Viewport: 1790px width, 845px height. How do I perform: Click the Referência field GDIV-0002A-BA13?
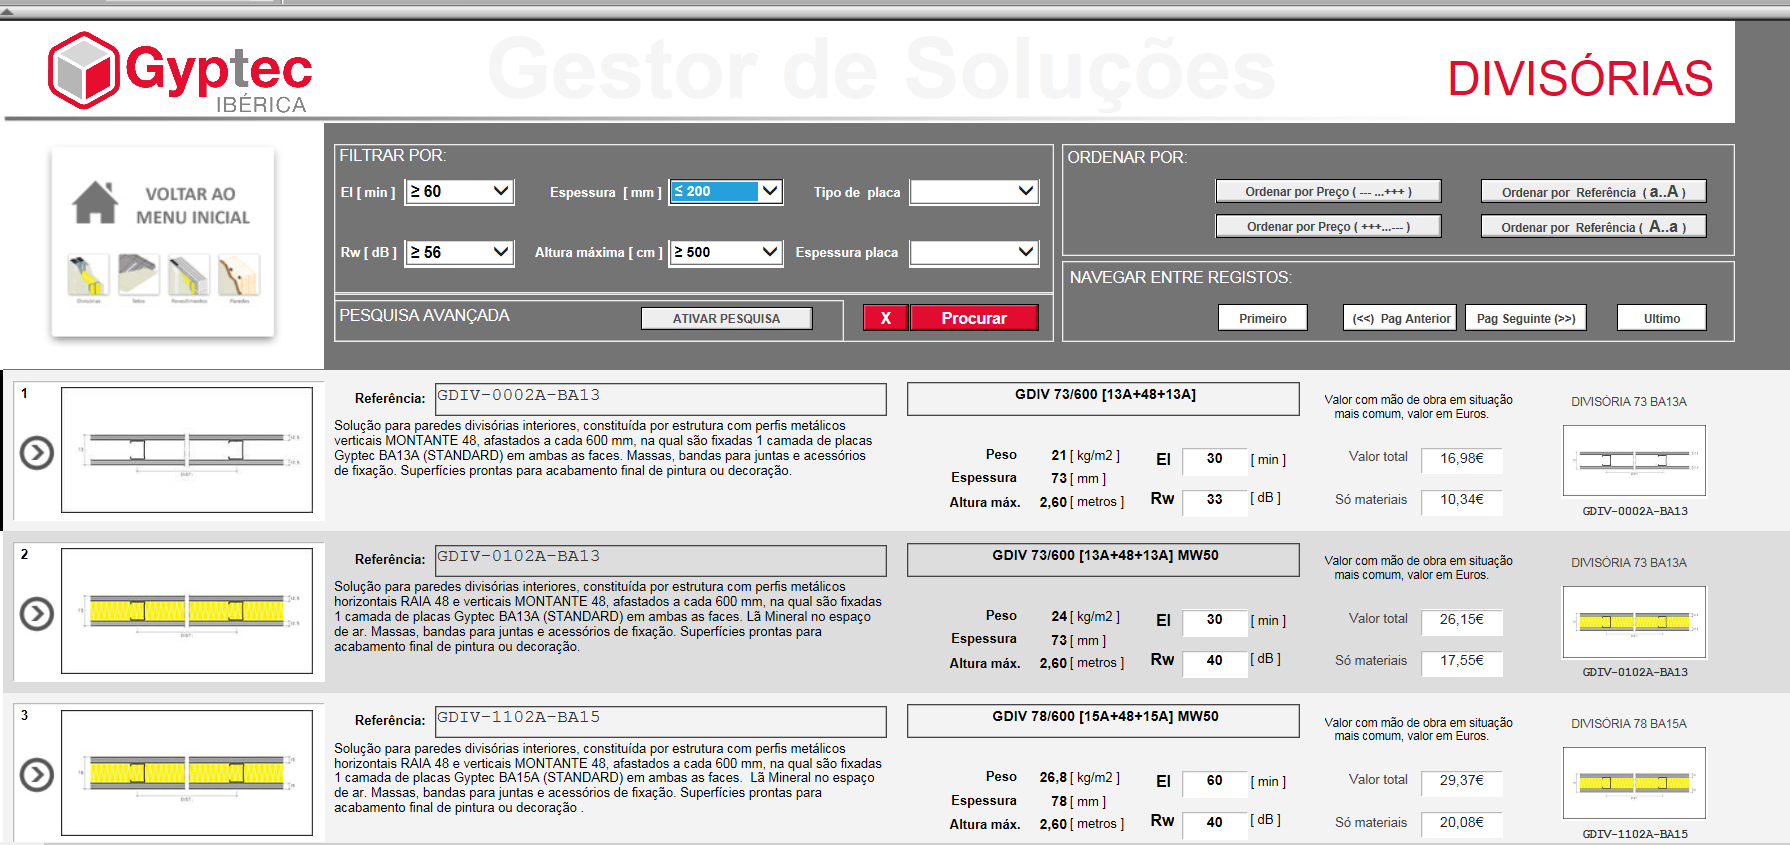661,399
